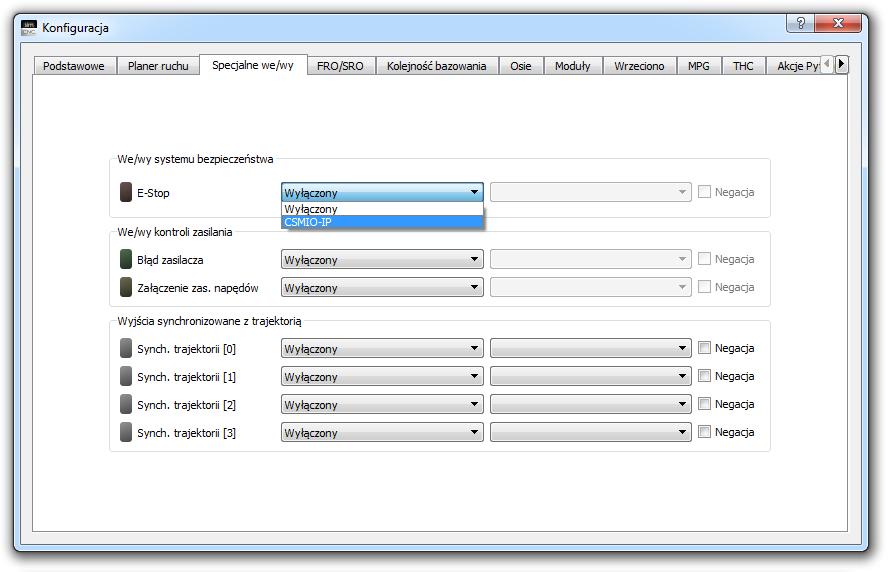889x572 pixels.
Task: Open the MPG tab
Action: pos(698,66)
